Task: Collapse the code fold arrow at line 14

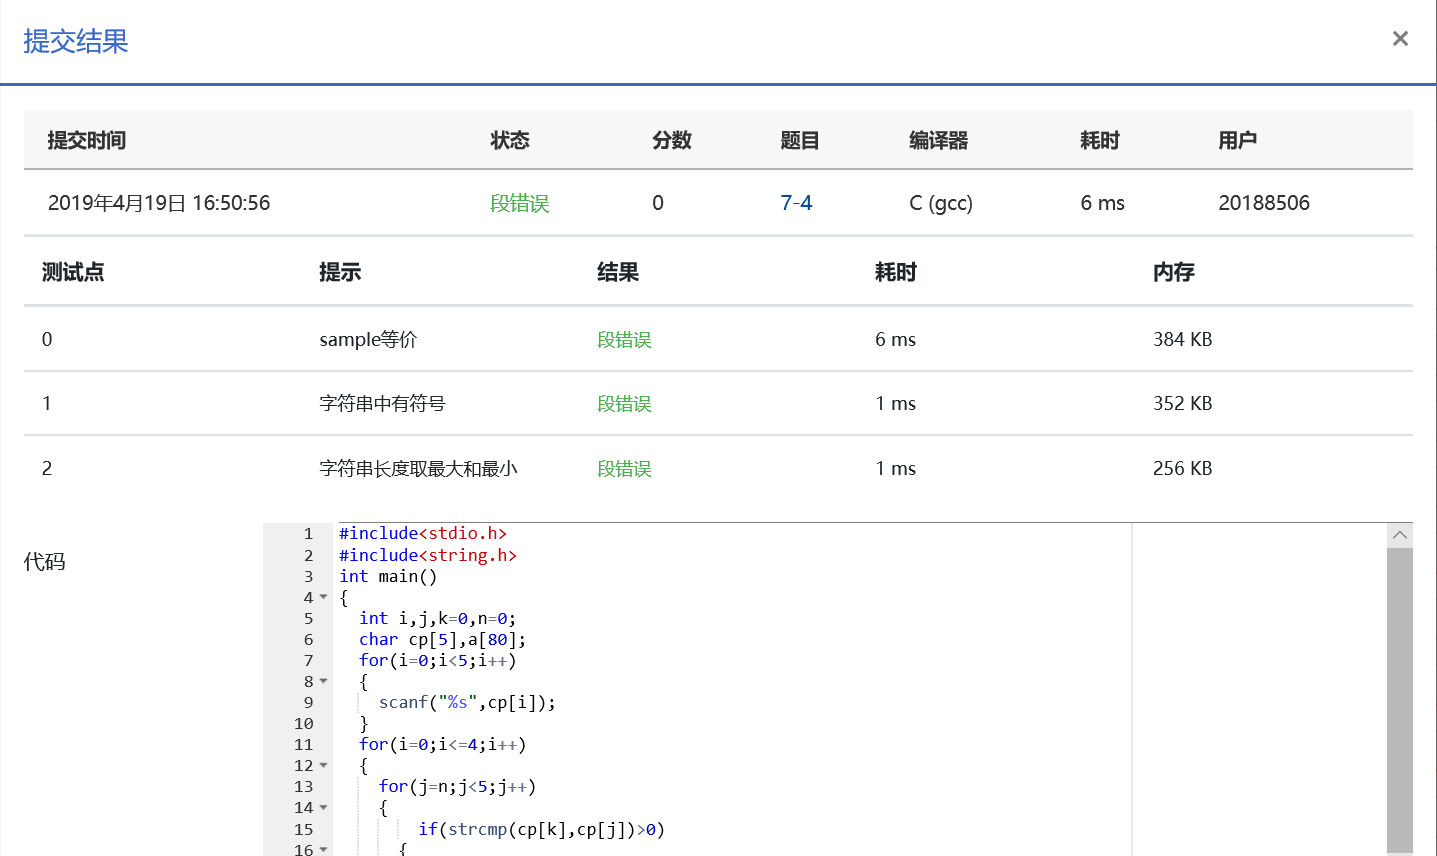Action: pyautogui.click(x=323, y=808)
